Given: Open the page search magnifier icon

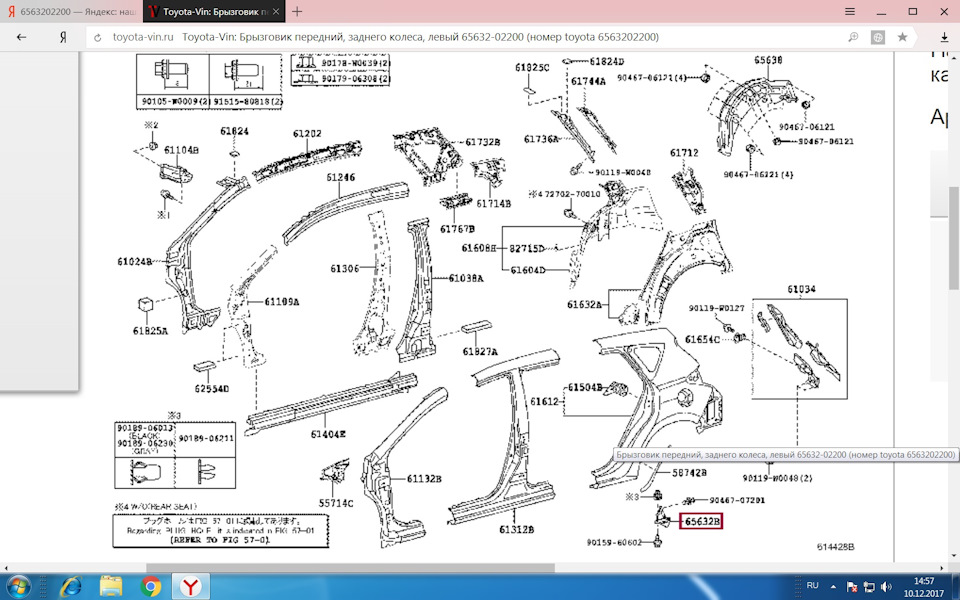Looking at the screenshot, I should tap(853, 36).
